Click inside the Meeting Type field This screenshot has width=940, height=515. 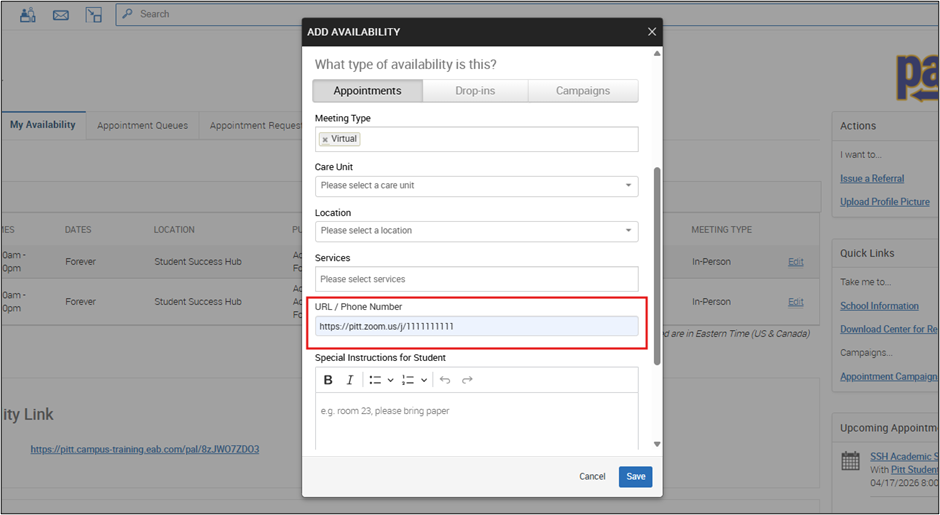[x=477, y=139]
